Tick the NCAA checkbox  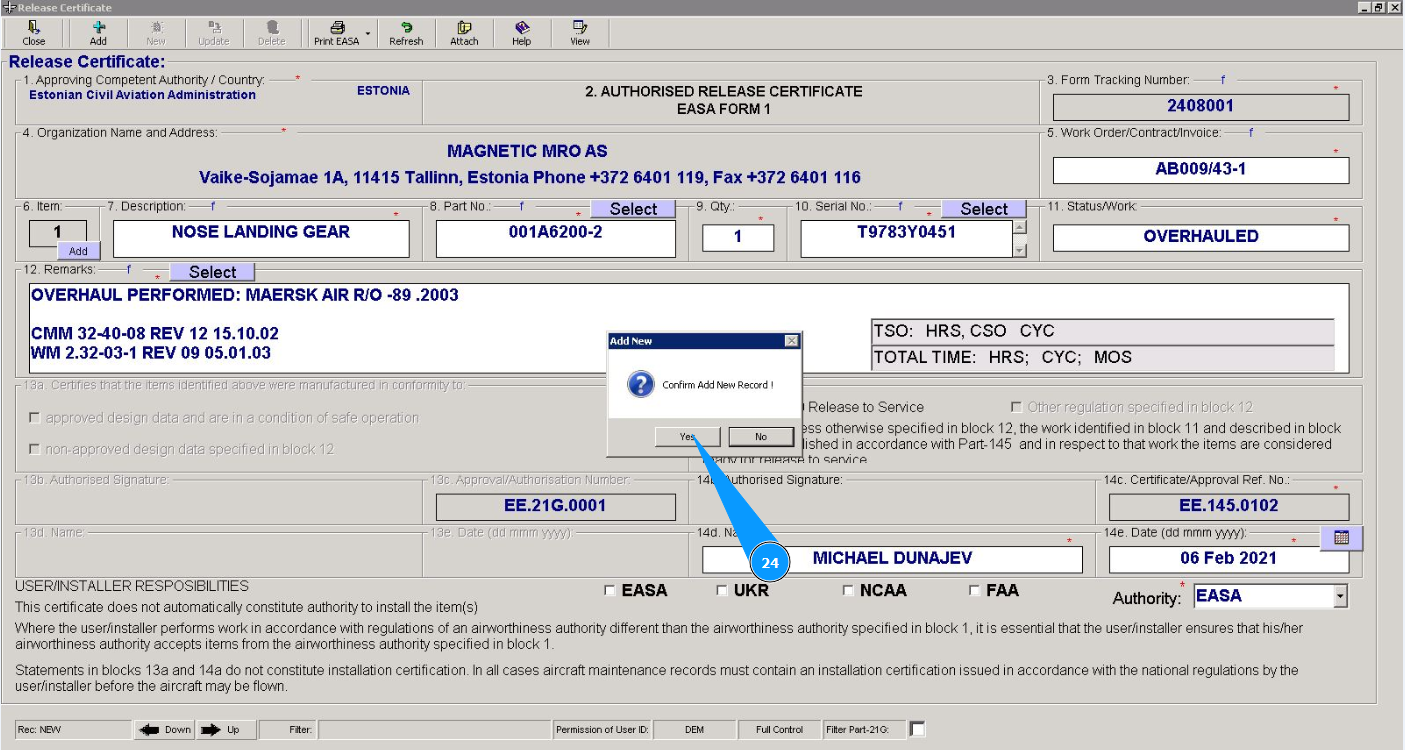pyautogui.click(x=848, y=591)
